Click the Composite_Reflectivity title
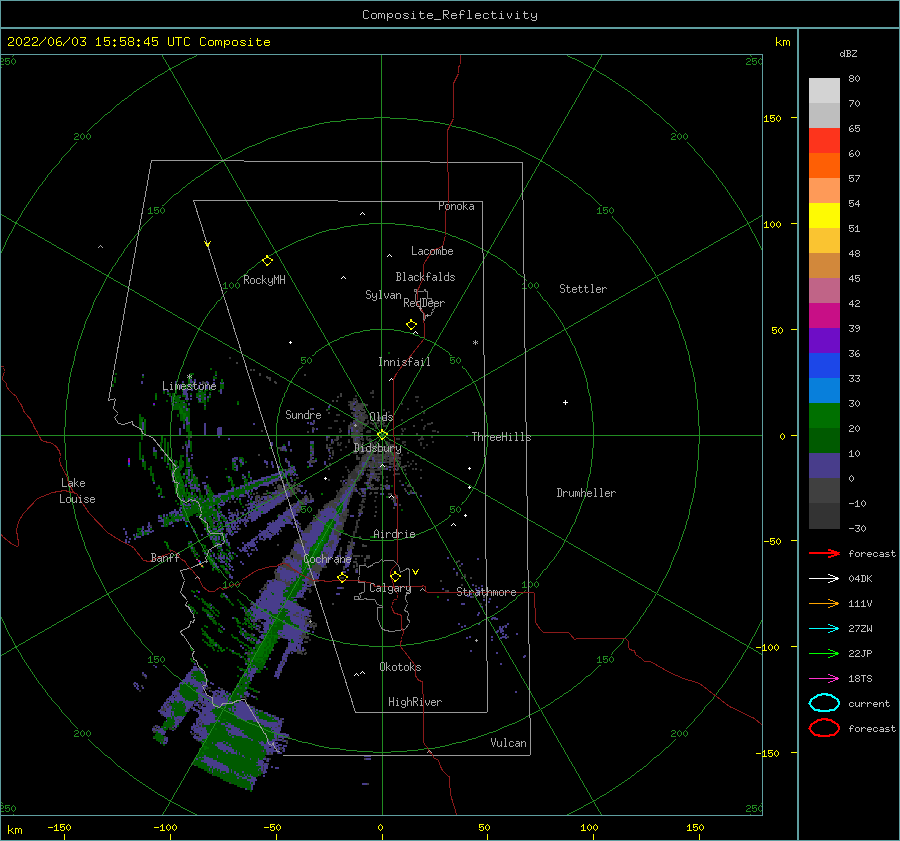 (450, 15)
